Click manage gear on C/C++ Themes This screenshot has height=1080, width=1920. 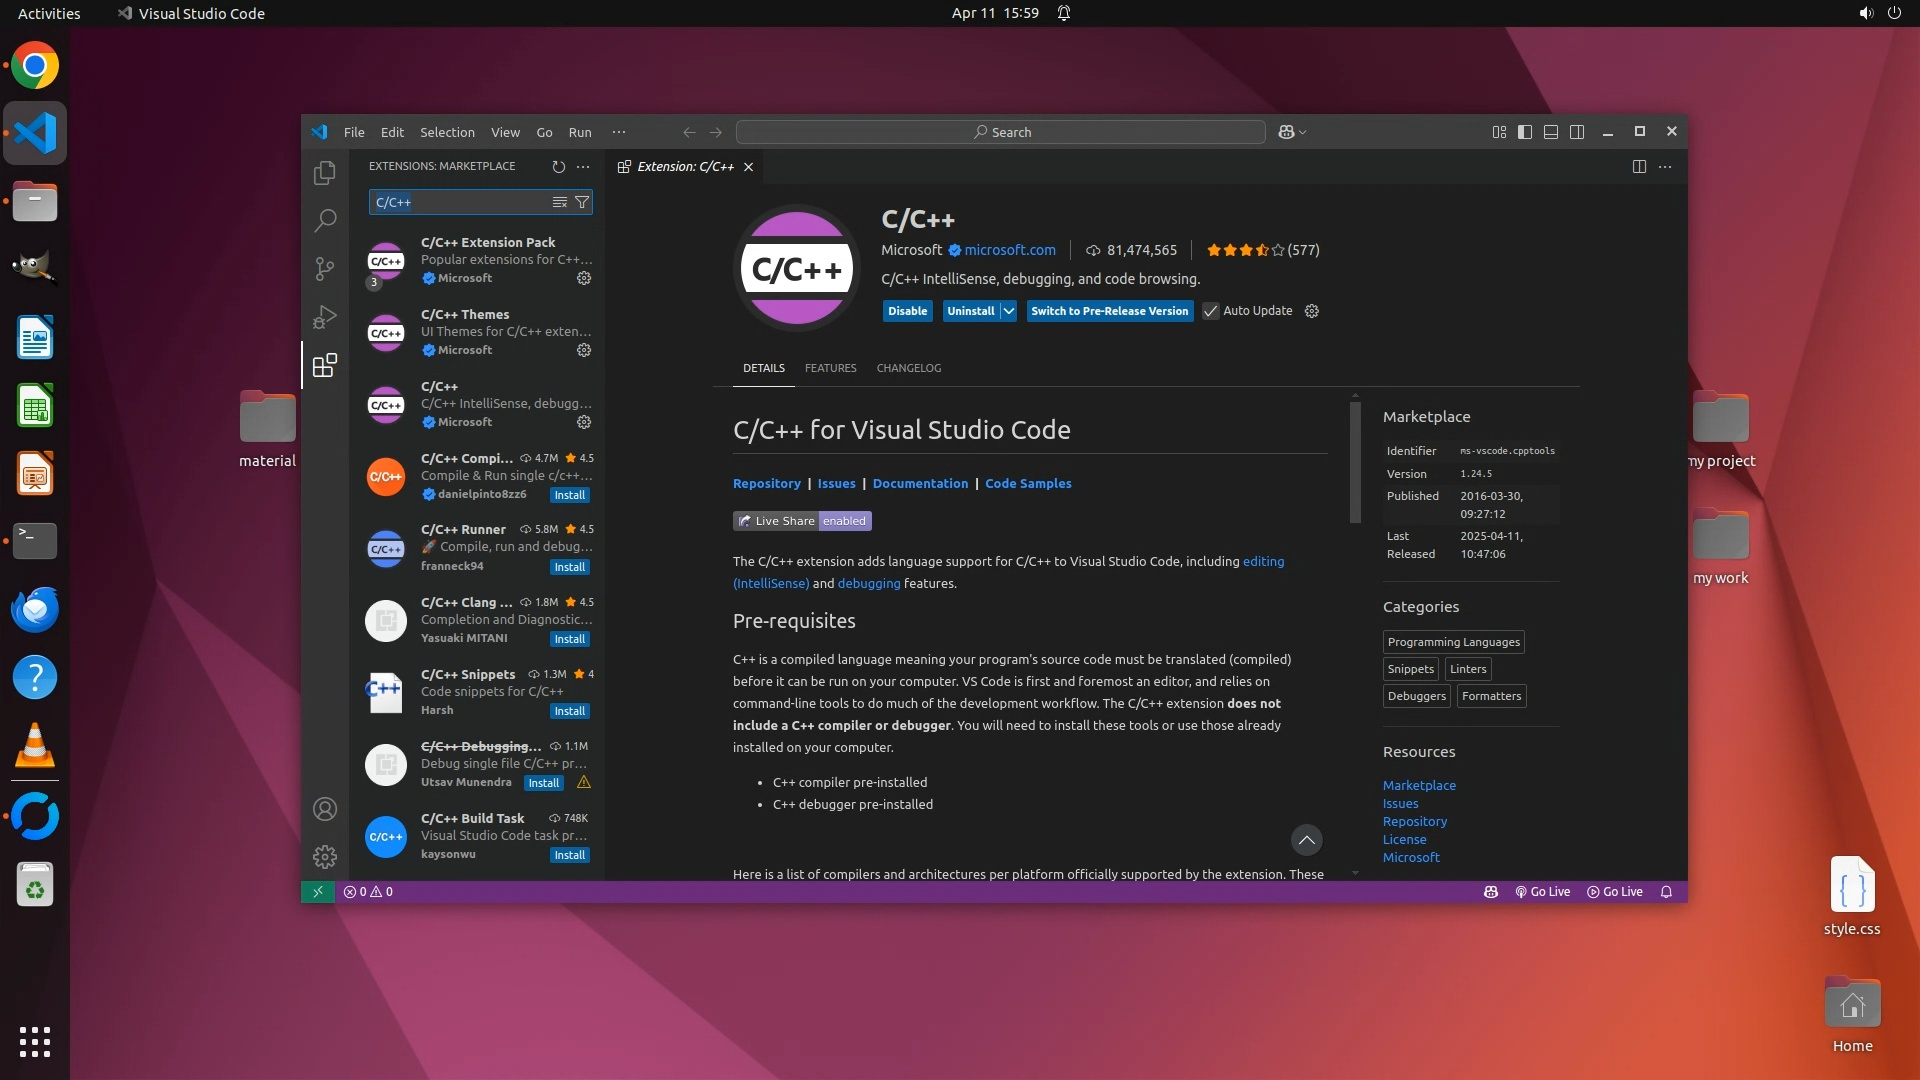(584, 350)
